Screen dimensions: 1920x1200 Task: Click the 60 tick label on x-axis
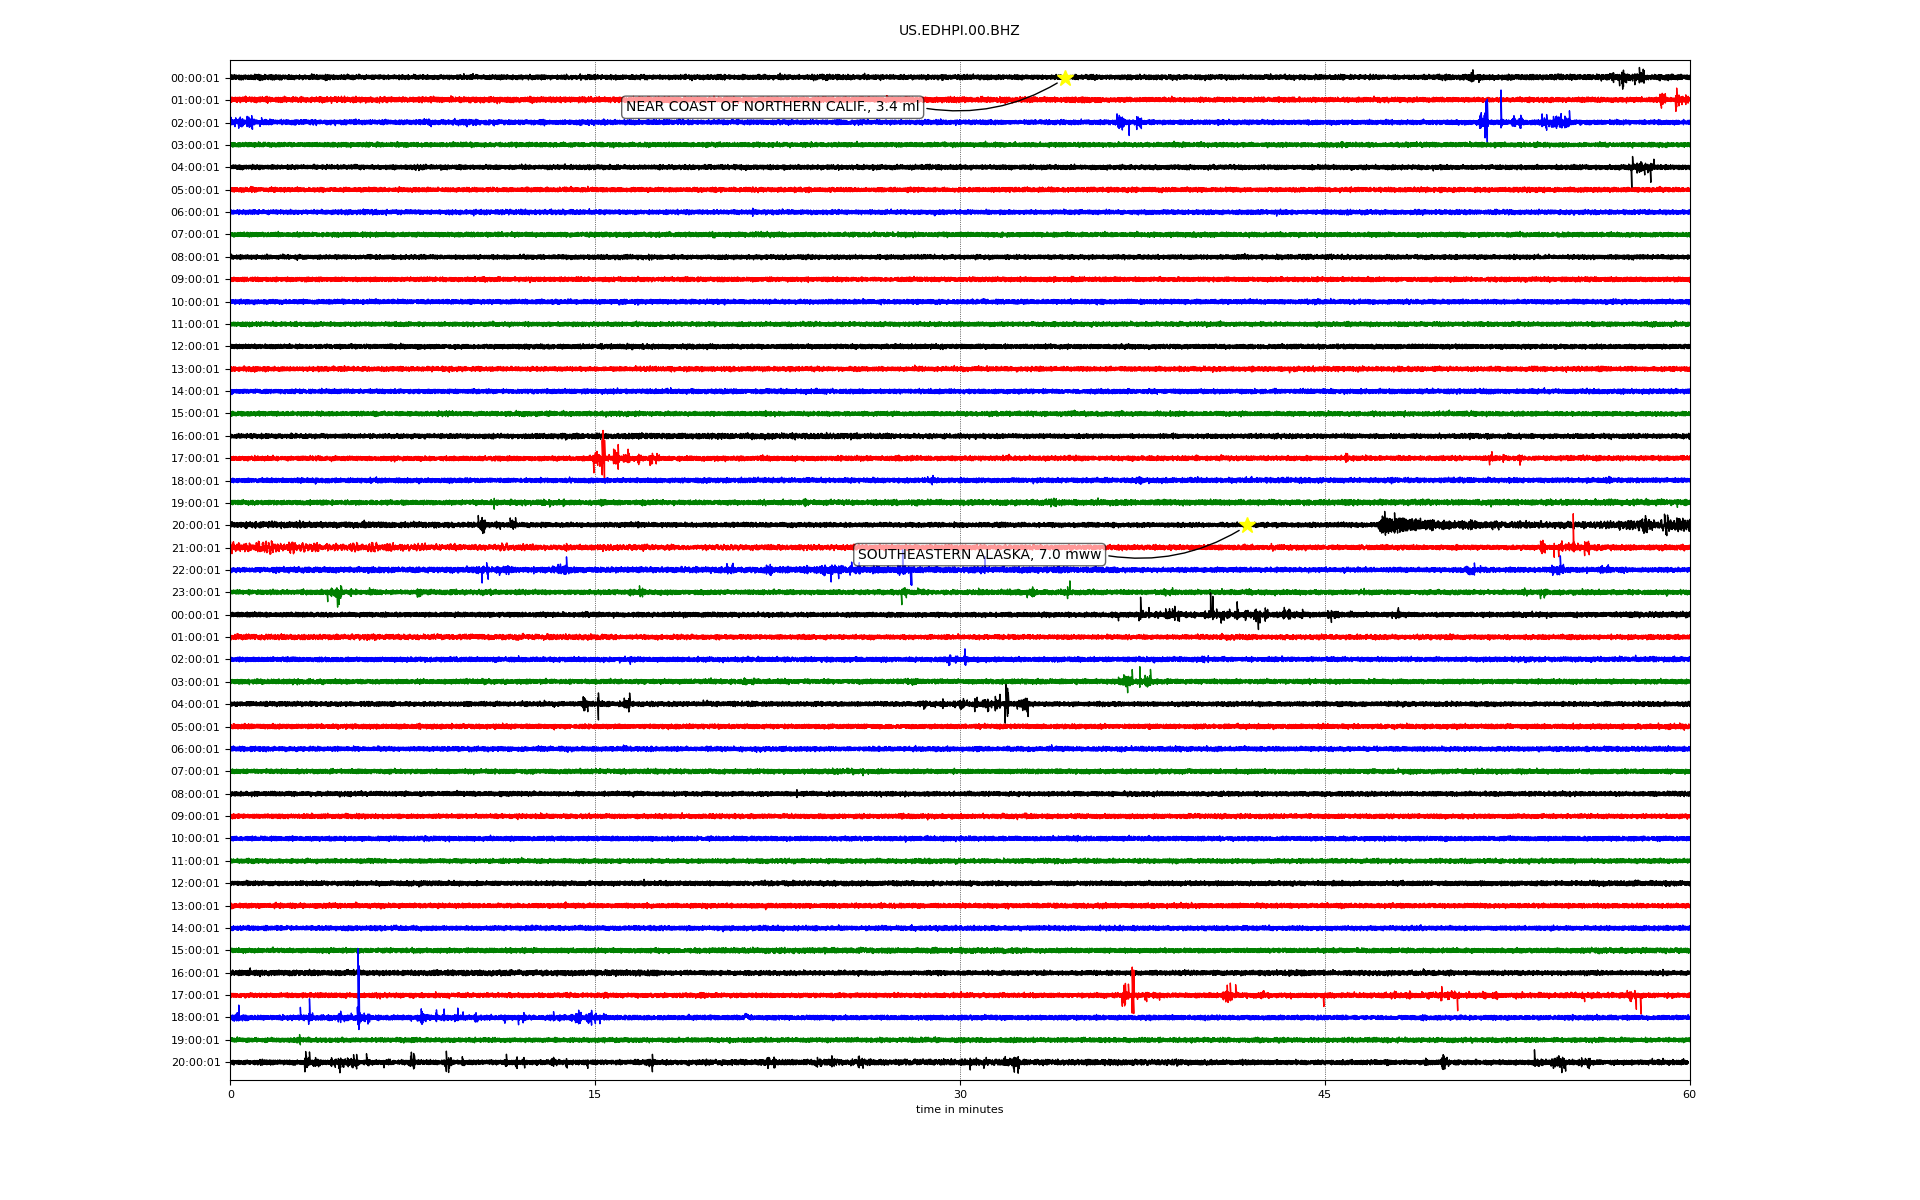(1689, 1094)
